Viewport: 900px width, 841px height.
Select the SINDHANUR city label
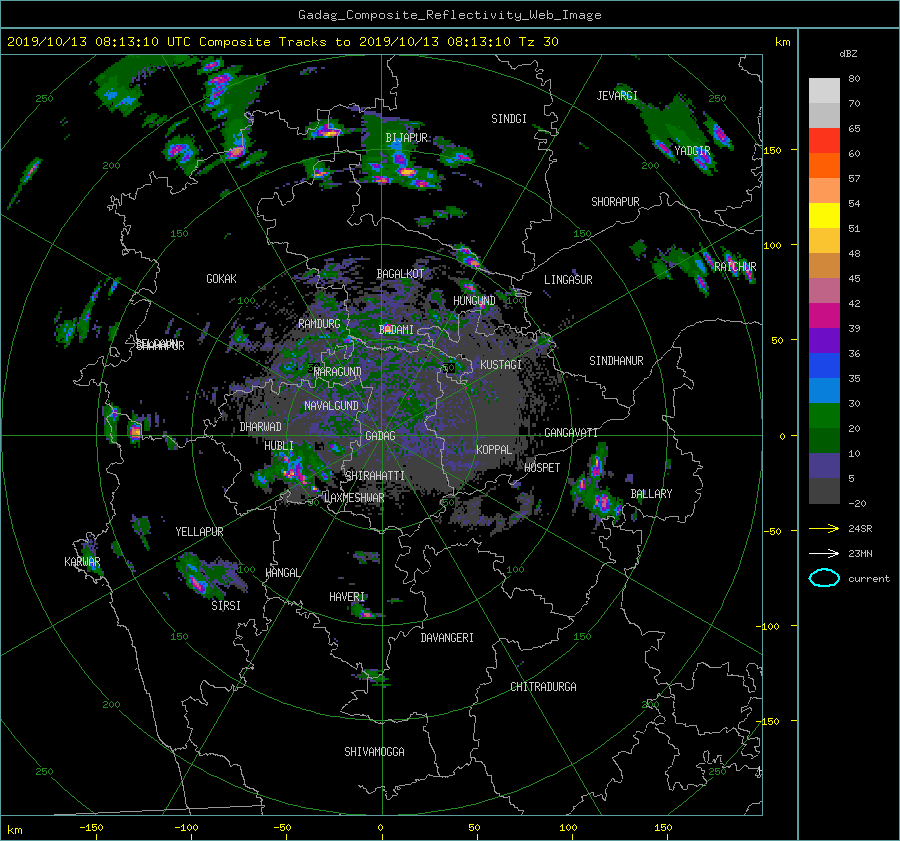click(x=616, y=361)
